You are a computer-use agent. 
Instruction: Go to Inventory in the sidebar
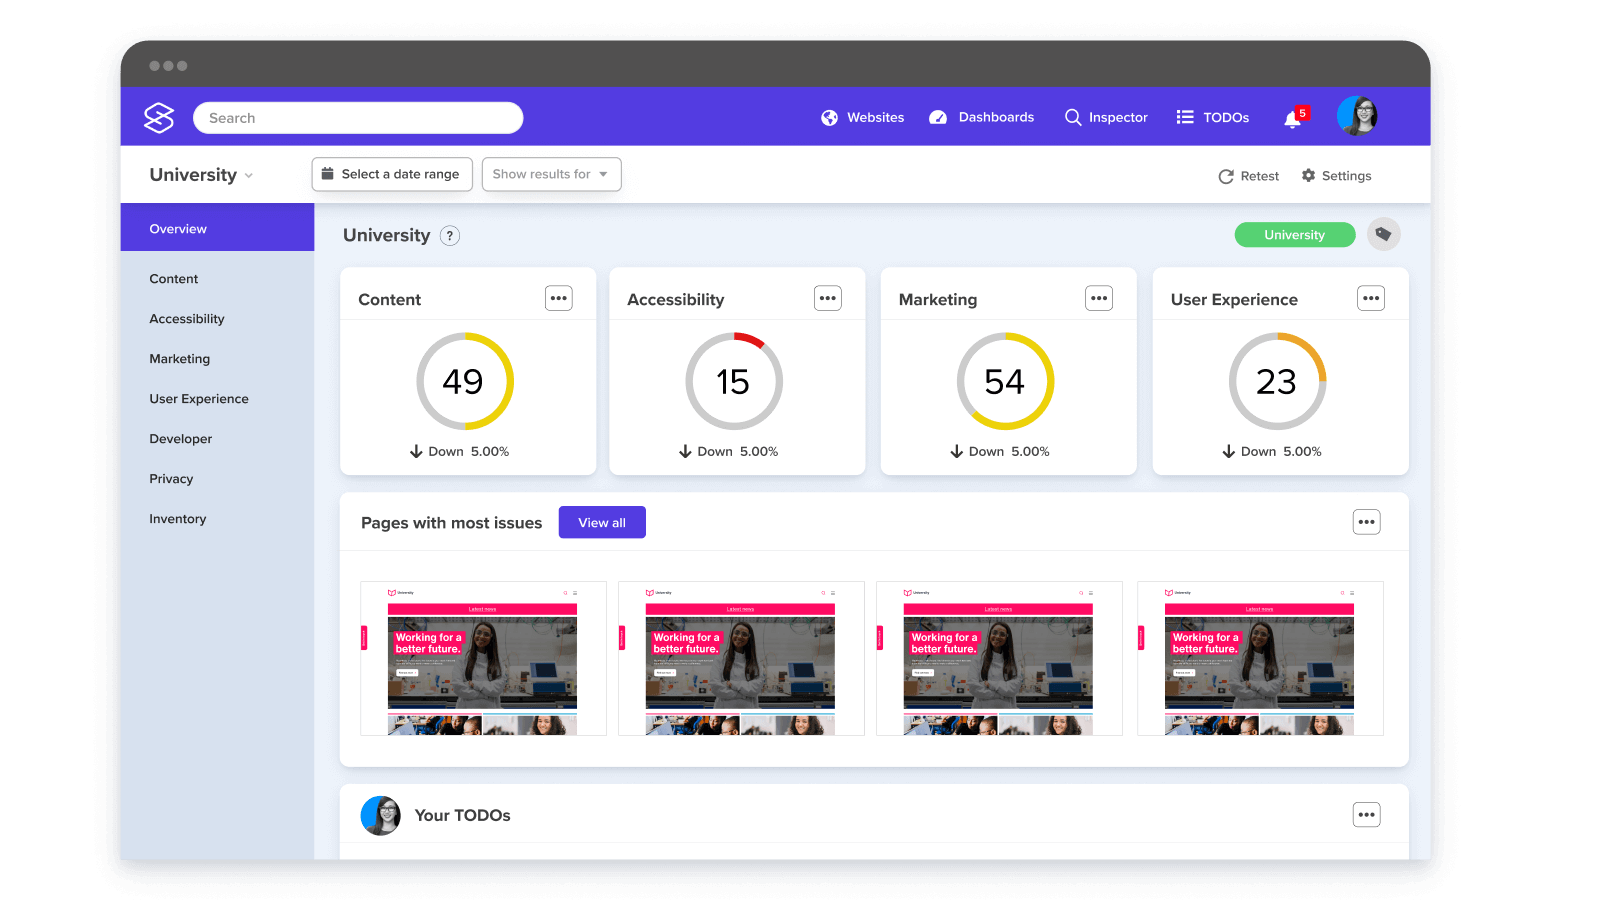(178, 519)
